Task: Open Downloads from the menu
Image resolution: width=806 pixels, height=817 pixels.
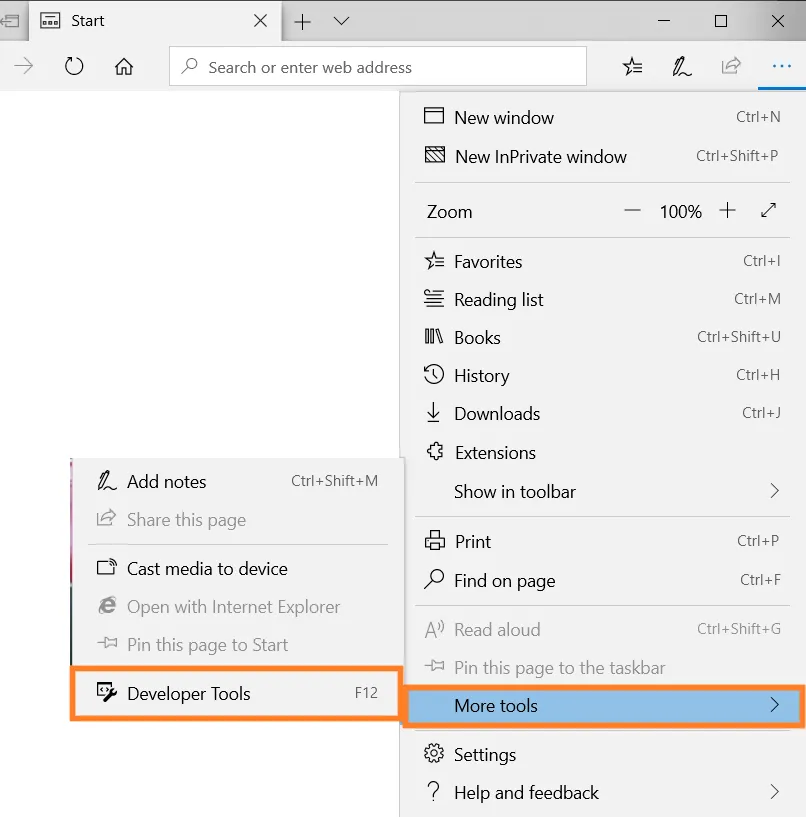Action: (x=602, y=413)
